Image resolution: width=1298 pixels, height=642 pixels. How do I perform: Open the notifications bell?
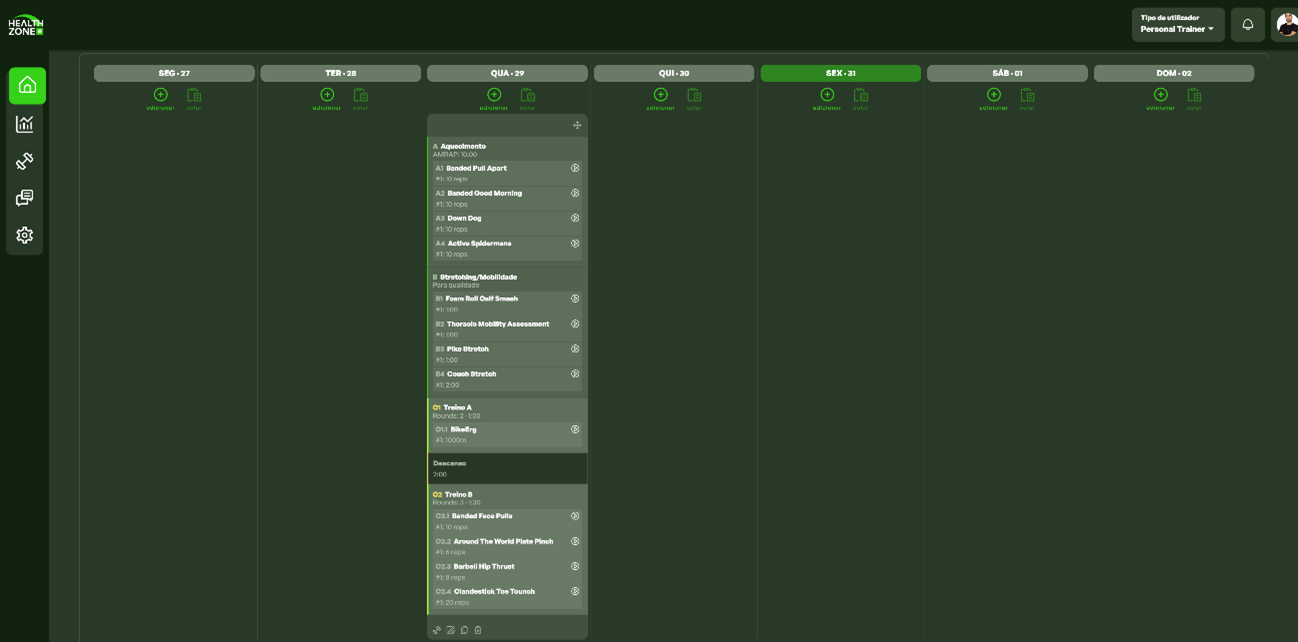(x=1248, y=25)
